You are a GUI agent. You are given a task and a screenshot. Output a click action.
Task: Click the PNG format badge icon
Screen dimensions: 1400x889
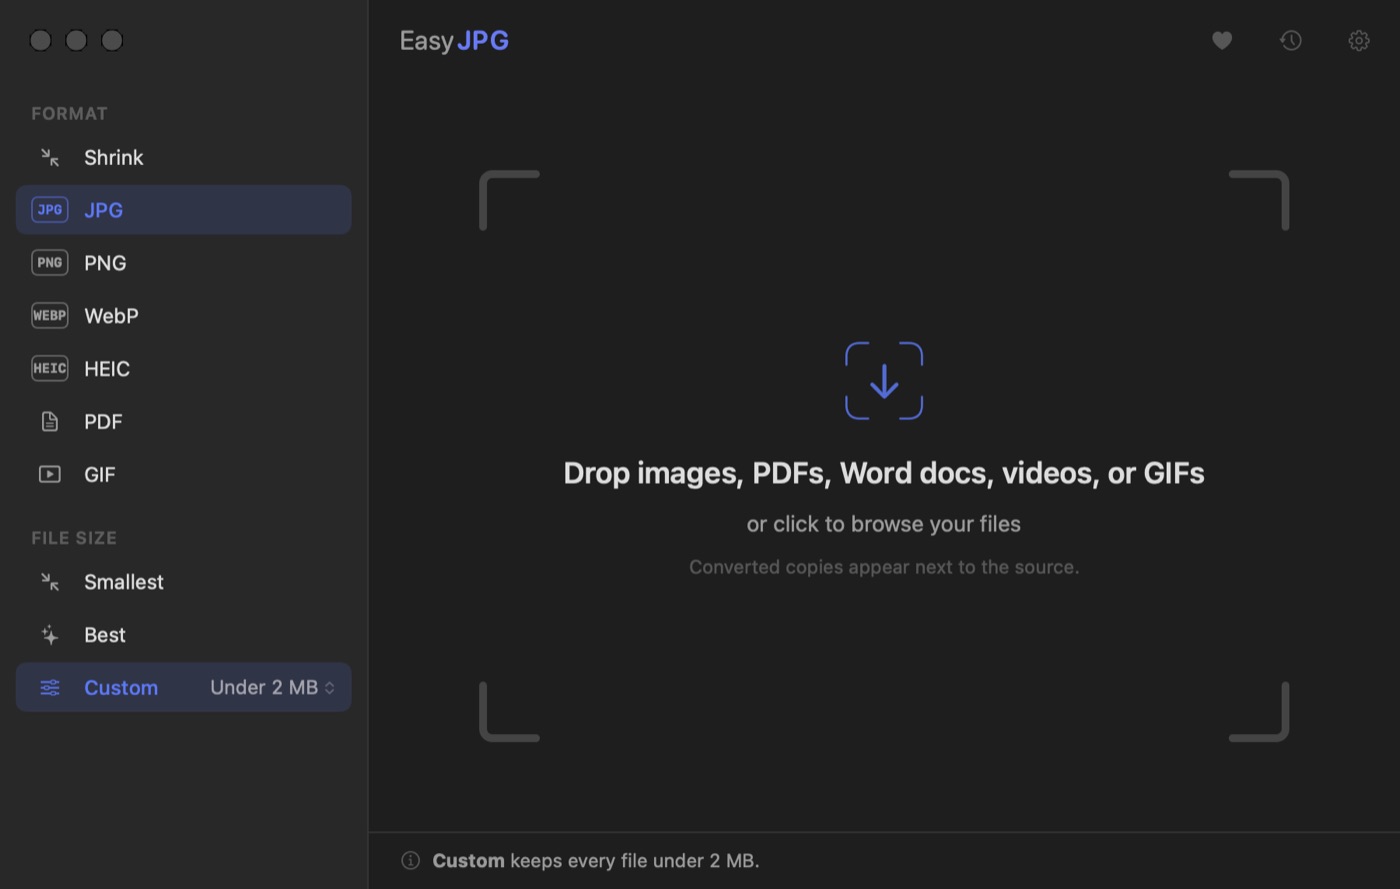50,263
